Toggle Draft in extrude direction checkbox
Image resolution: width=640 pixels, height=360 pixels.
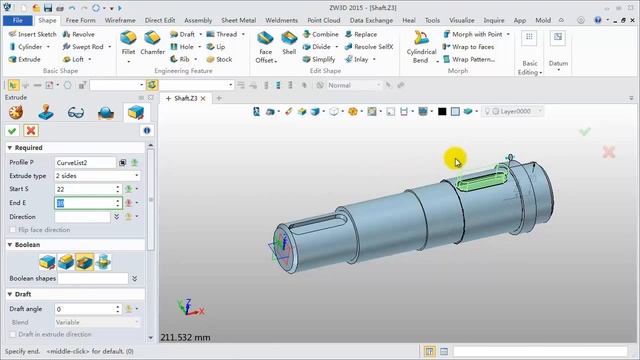[13, 334]
